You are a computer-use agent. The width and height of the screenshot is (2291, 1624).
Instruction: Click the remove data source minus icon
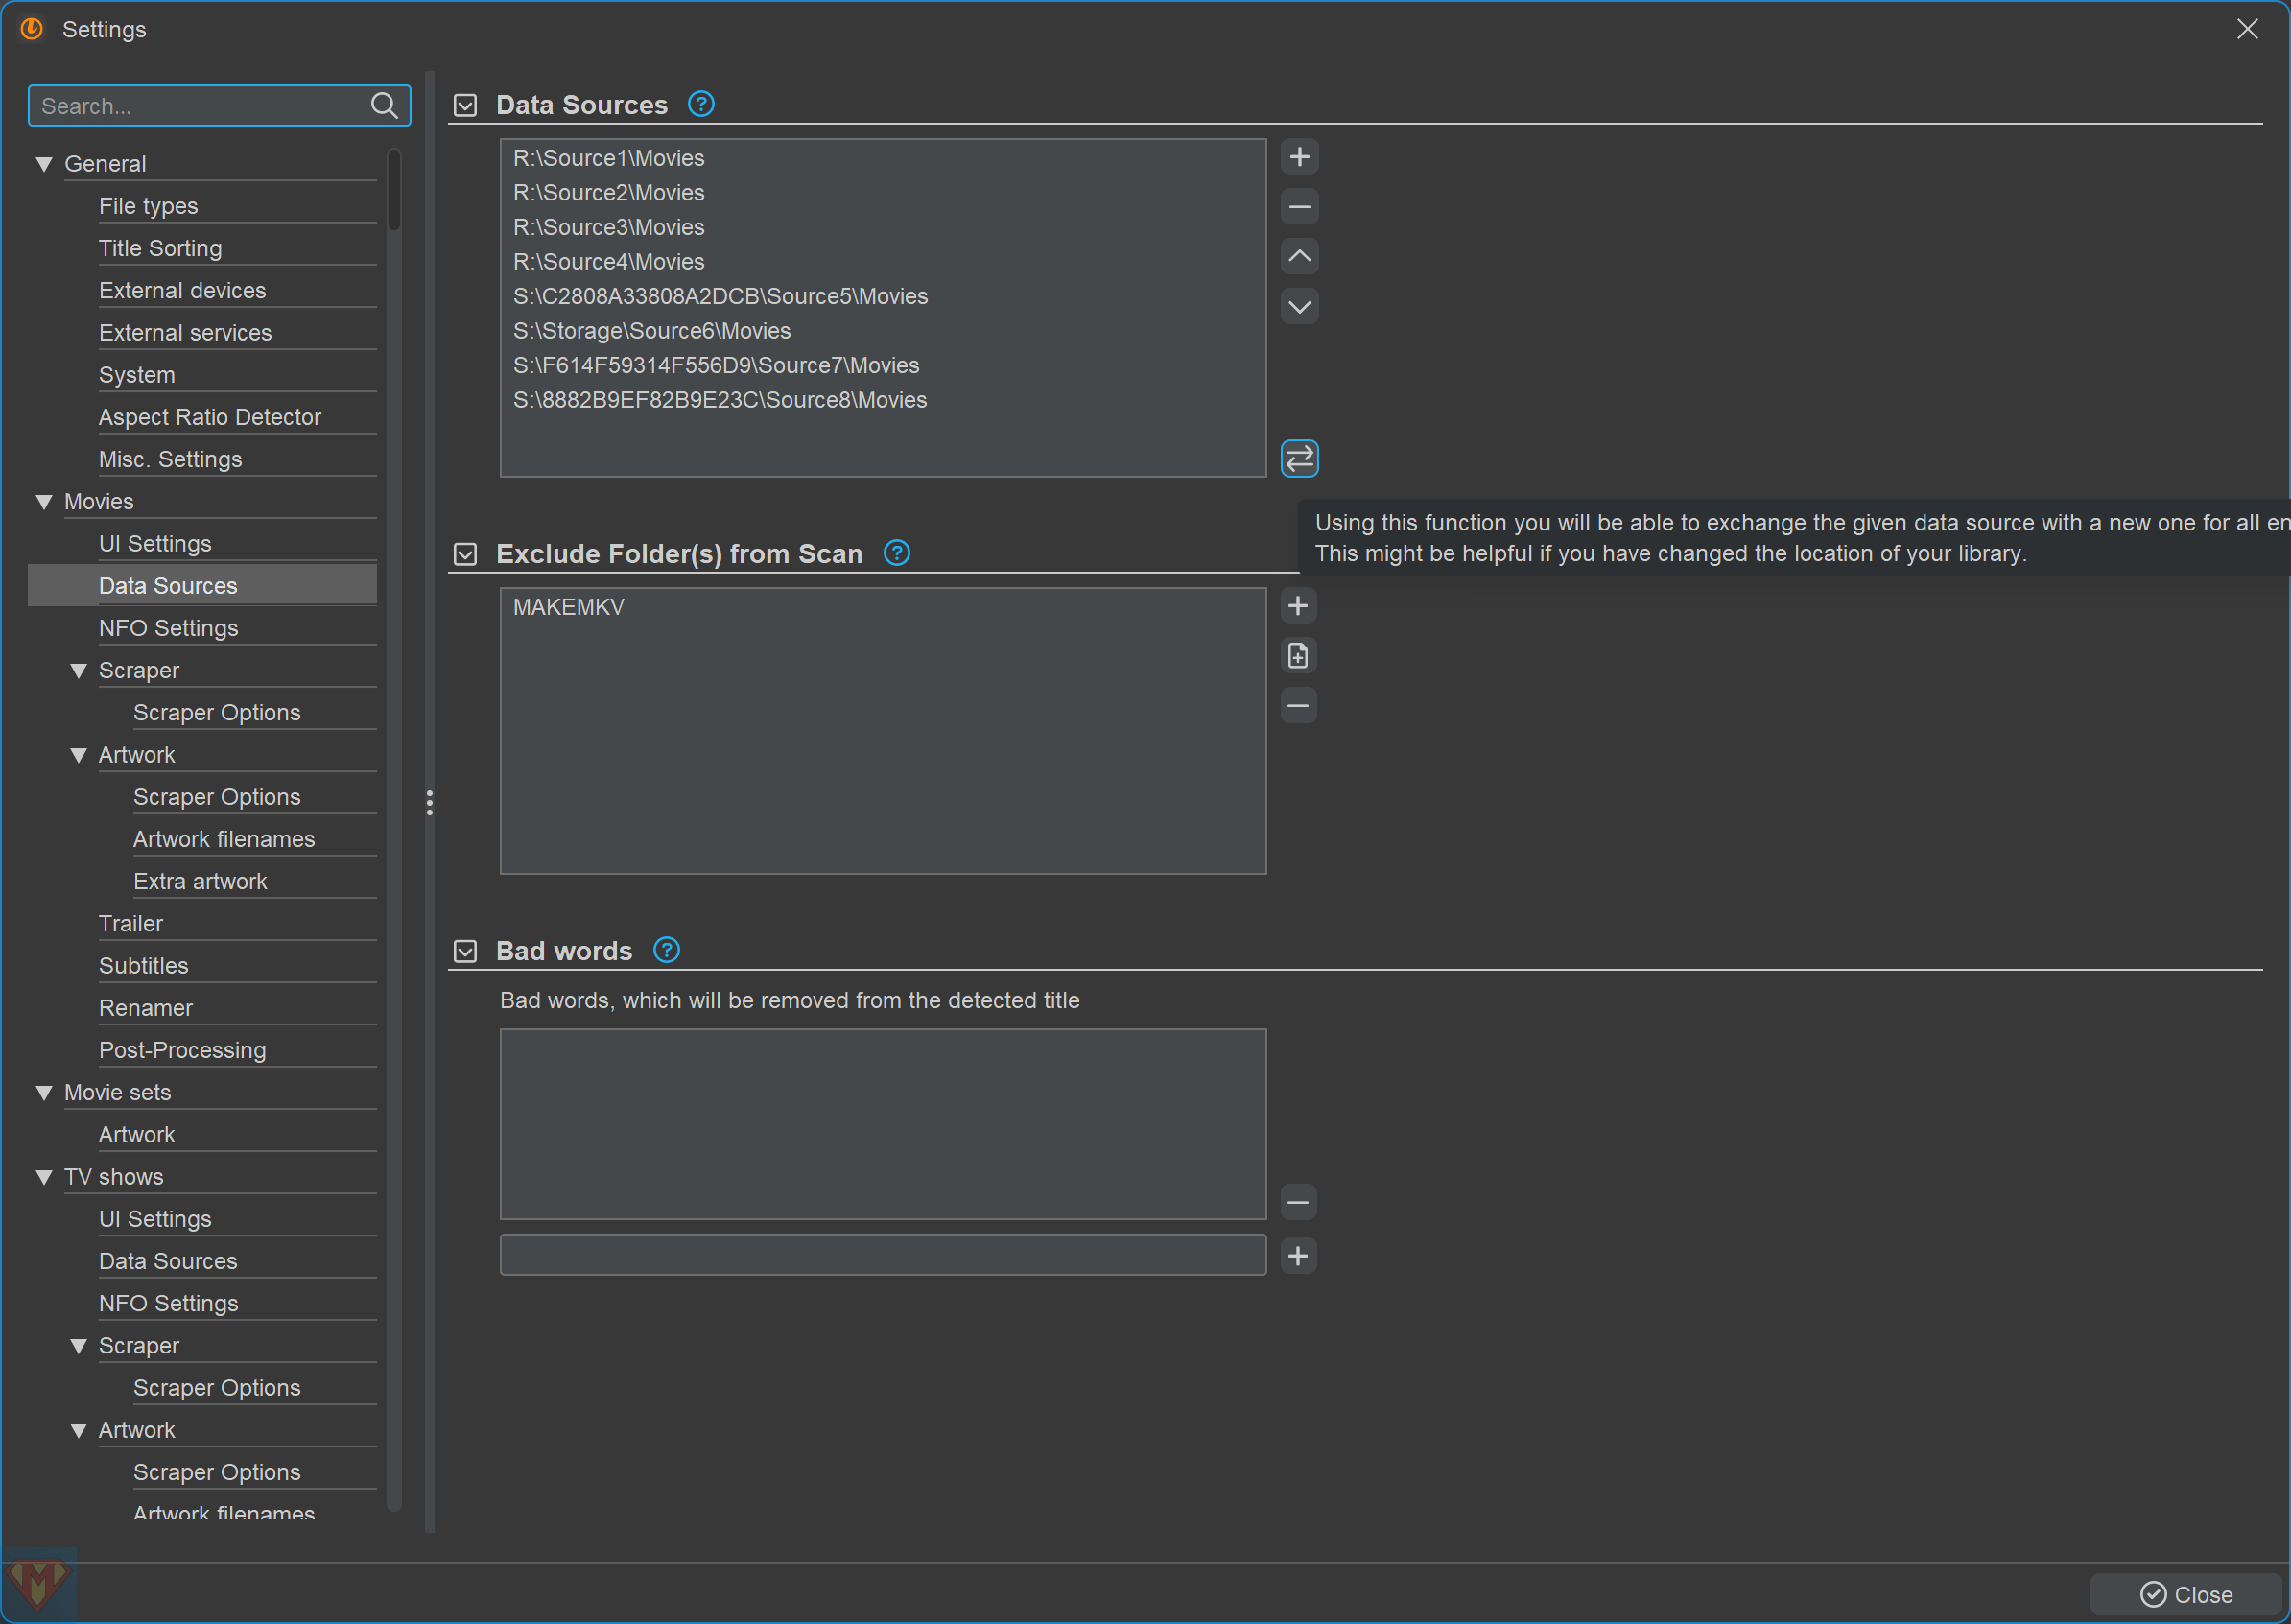pyautogui.click(x=1299, y=207)
